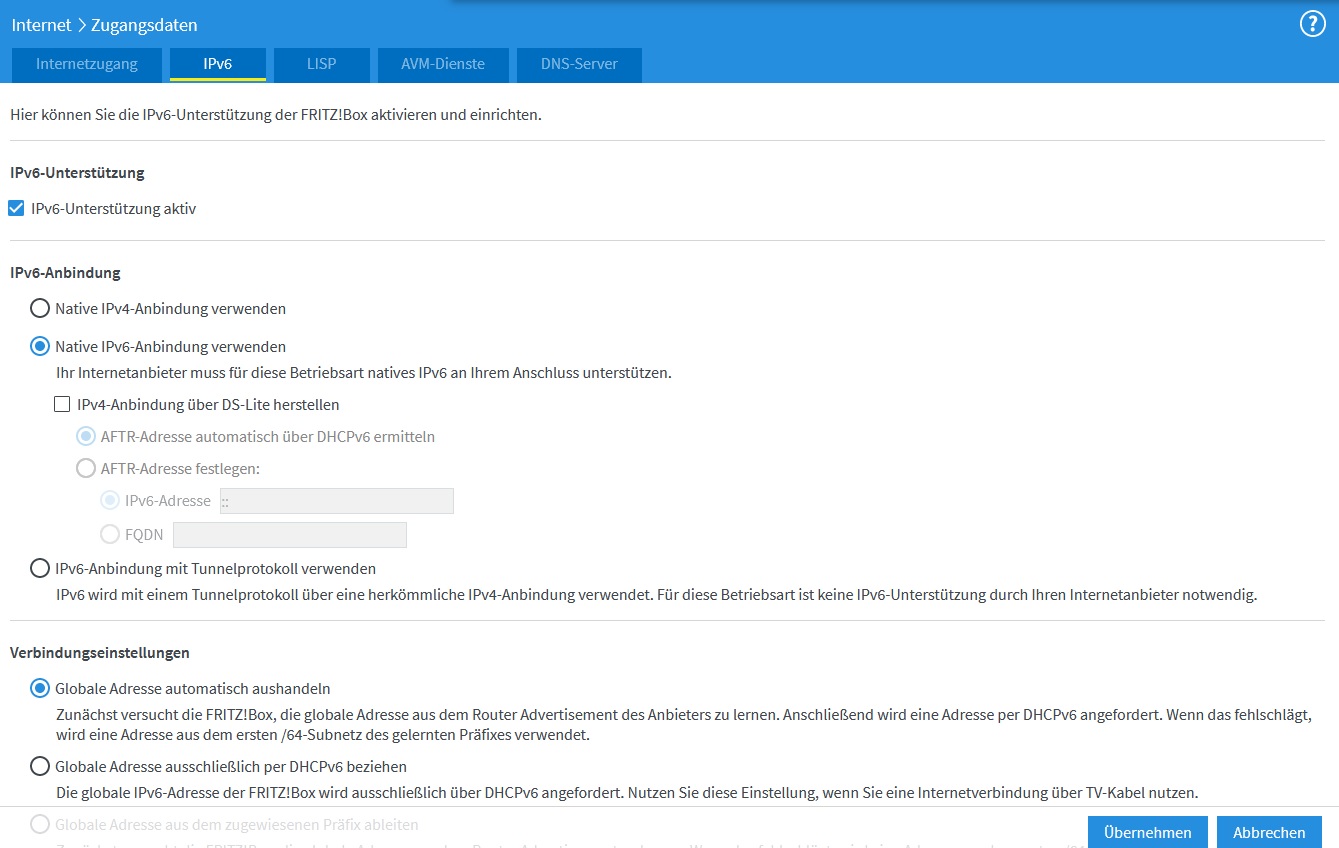Viewport: 1339px width, 848px height.
Task: Click the IPv6-Adresse input field
Action: [x=336, y=501]
